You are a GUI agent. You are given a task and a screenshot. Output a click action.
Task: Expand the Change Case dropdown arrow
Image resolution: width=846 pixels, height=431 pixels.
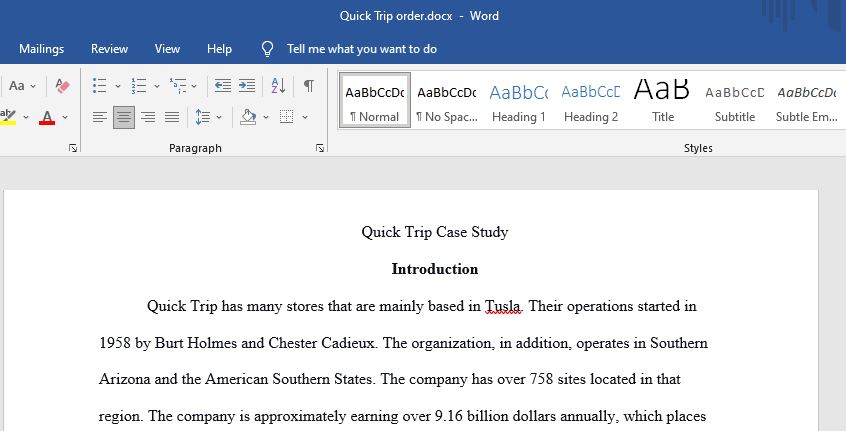pyautogui.click(x=33, y=86)
